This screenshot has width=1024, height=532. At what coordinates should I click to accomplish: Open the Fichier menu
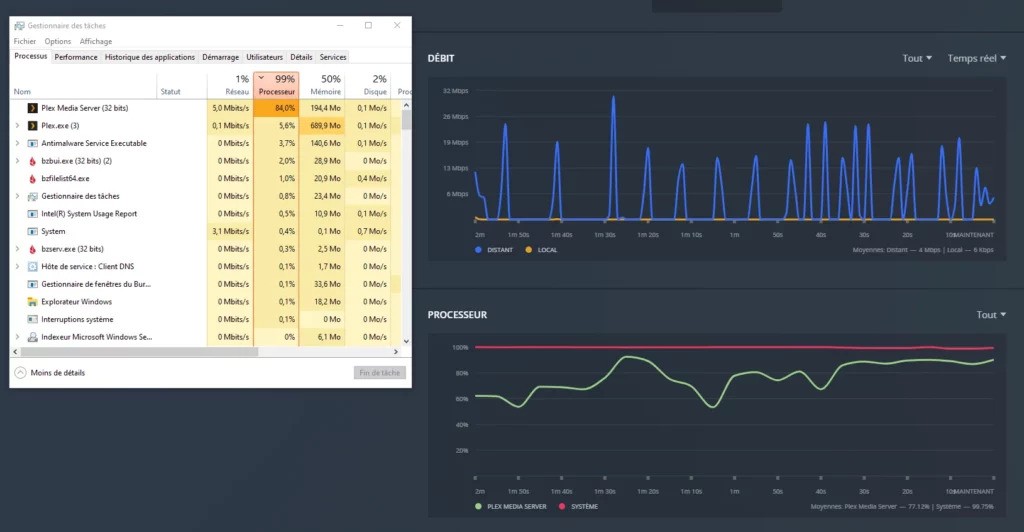pyautogui.click(x=25, y=41)
